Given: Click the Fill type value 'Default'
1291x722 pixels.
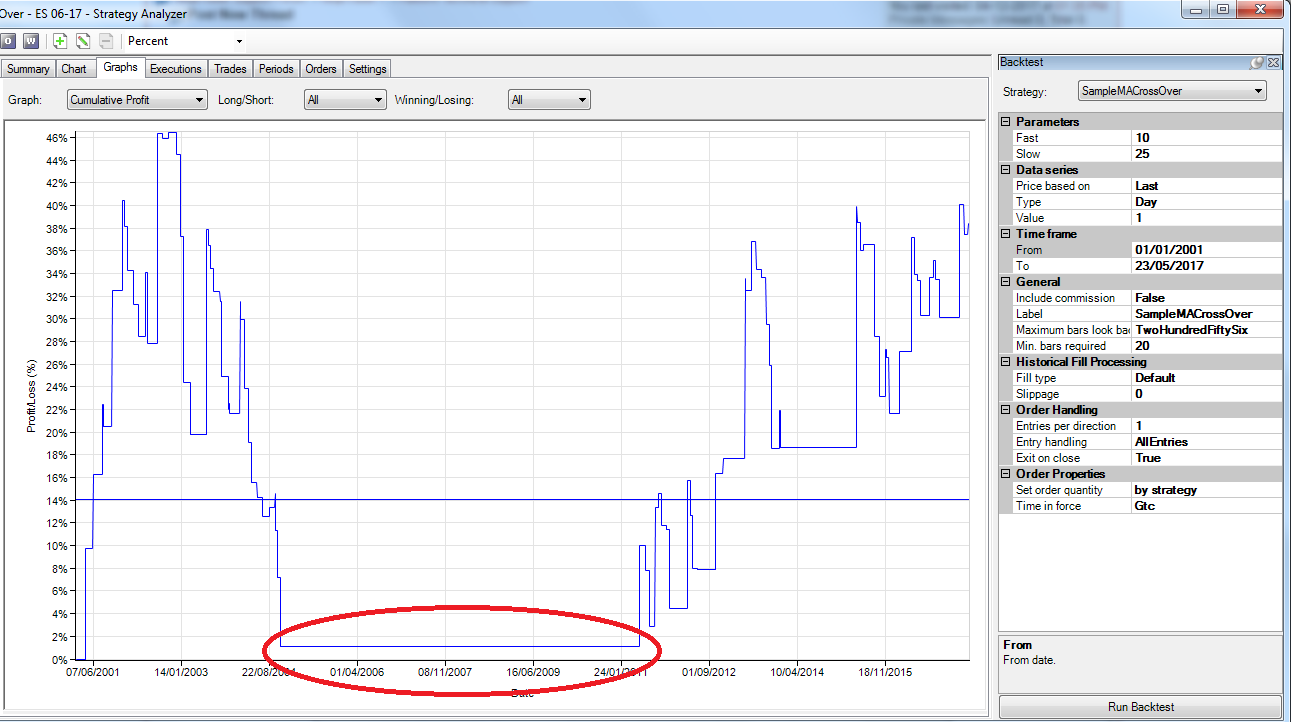Looking at the screenshot, I should tap(1206, 378).
